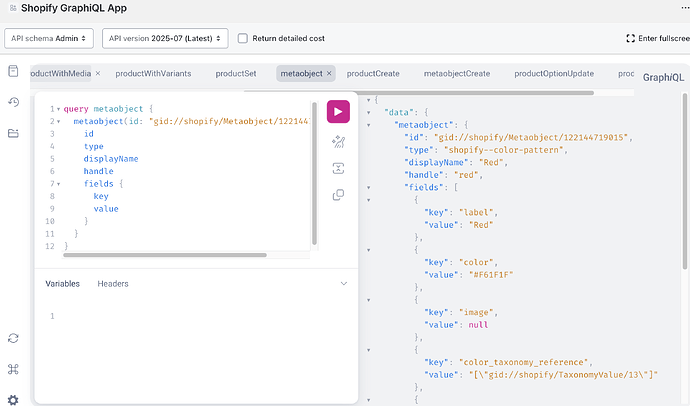This screenshot has width=690, height=406.
Task: Switch to the productWithMedia tab
Action: click(60, 73)
